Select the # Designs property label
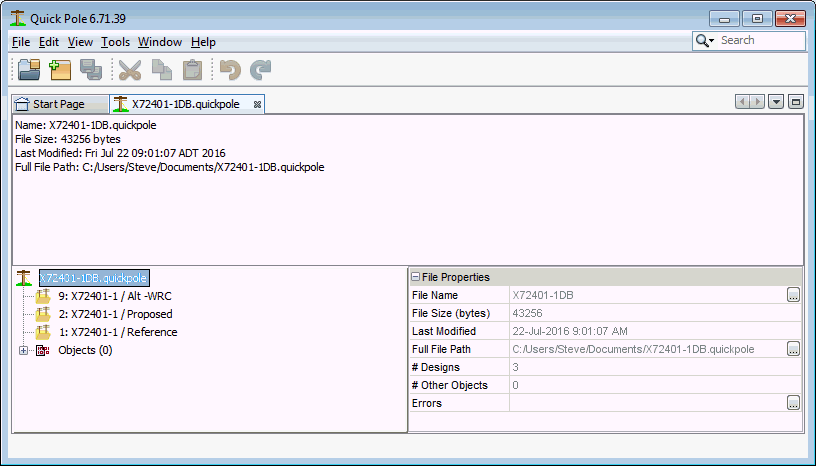This screenshot has width=816, height=466. point(436,367)
